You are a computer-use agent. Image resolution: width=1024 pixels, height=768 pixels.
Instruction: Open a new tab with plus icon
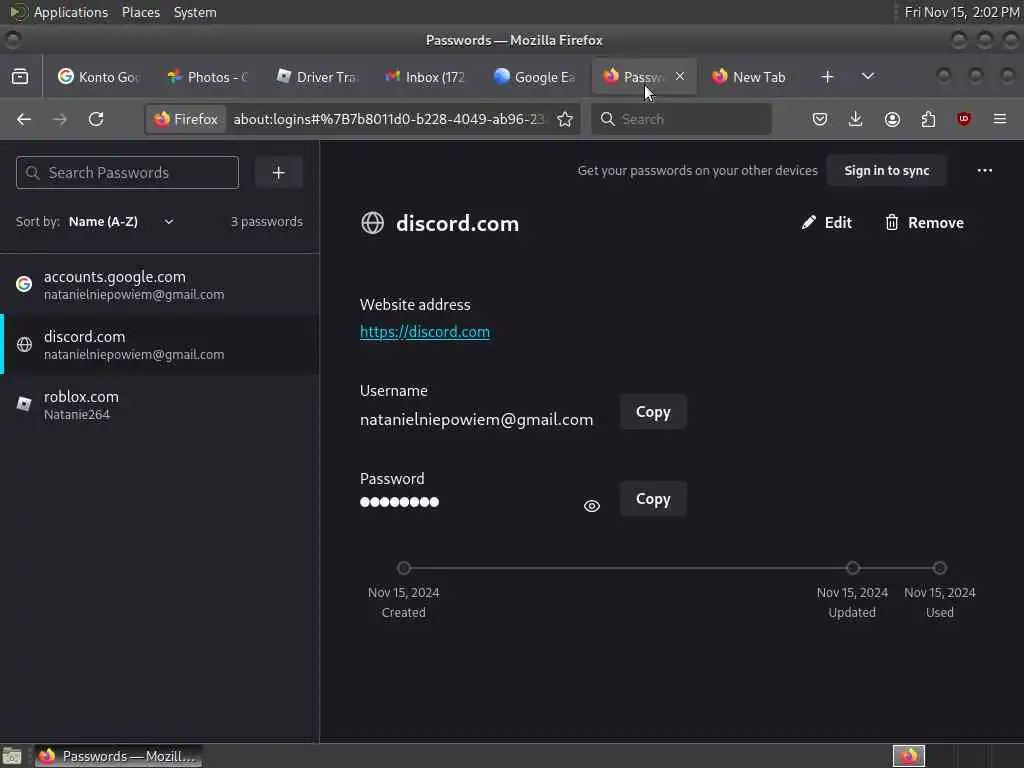[x=827, y=76]
